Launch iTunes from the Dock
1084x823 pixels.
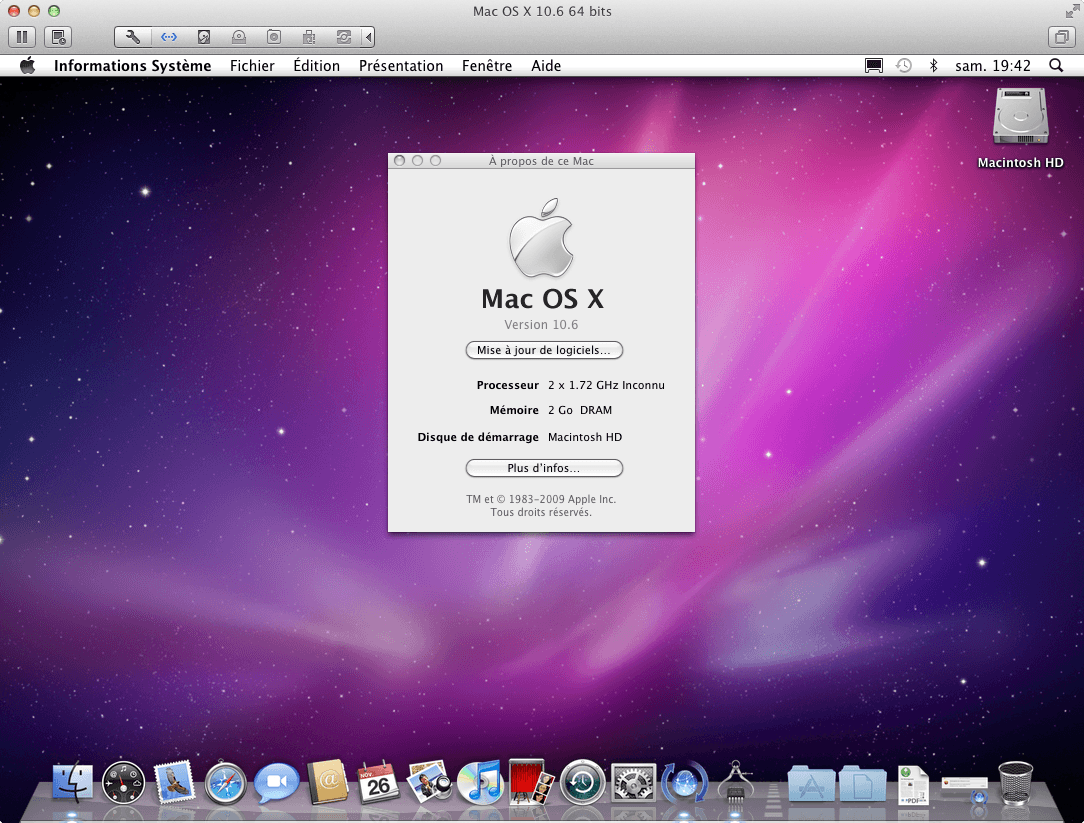point(480,782)
